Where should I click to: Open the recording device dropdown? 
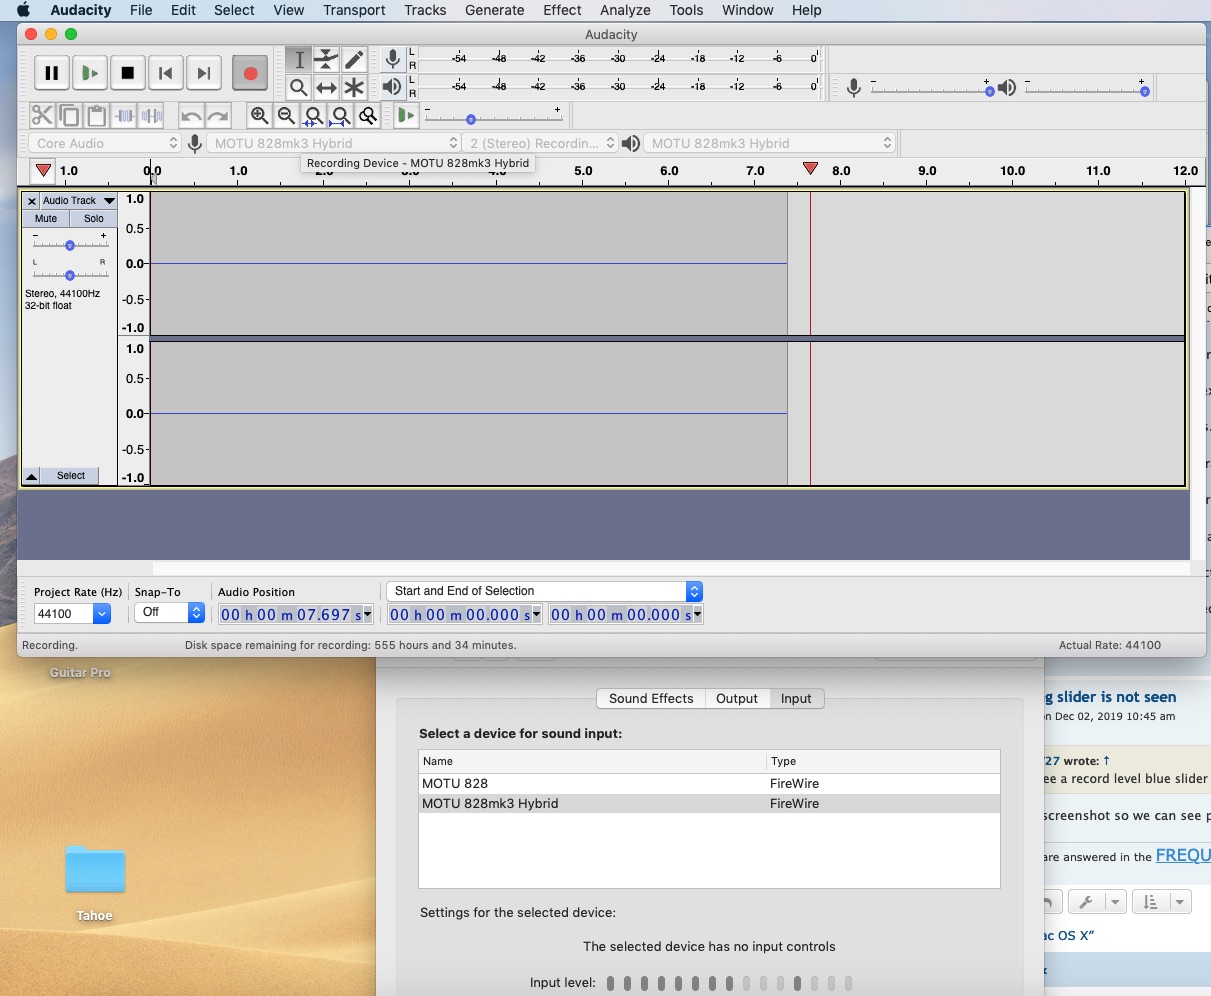point(334,143)
